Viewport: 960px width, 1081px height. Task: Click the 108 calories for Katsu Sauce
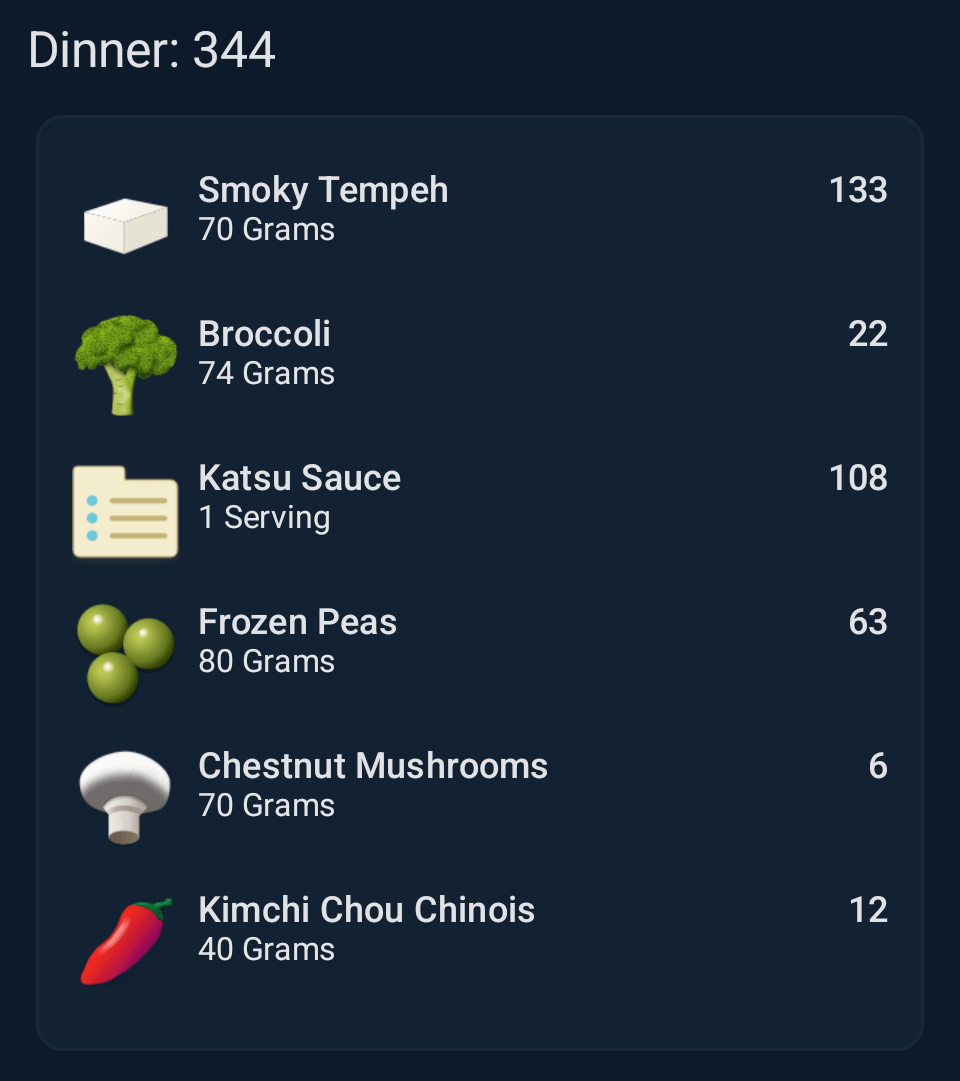[858, 478]
